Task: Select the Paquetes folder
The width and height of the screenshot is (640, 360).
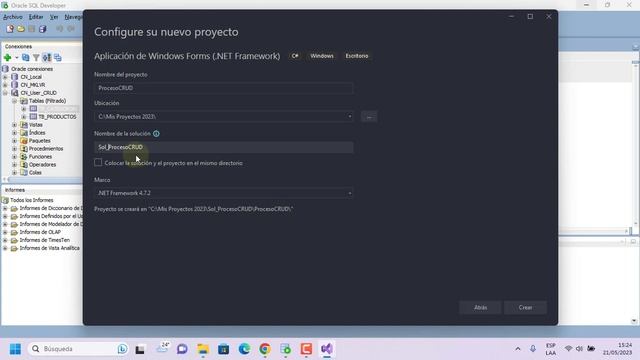Action: tap(40, 140)
